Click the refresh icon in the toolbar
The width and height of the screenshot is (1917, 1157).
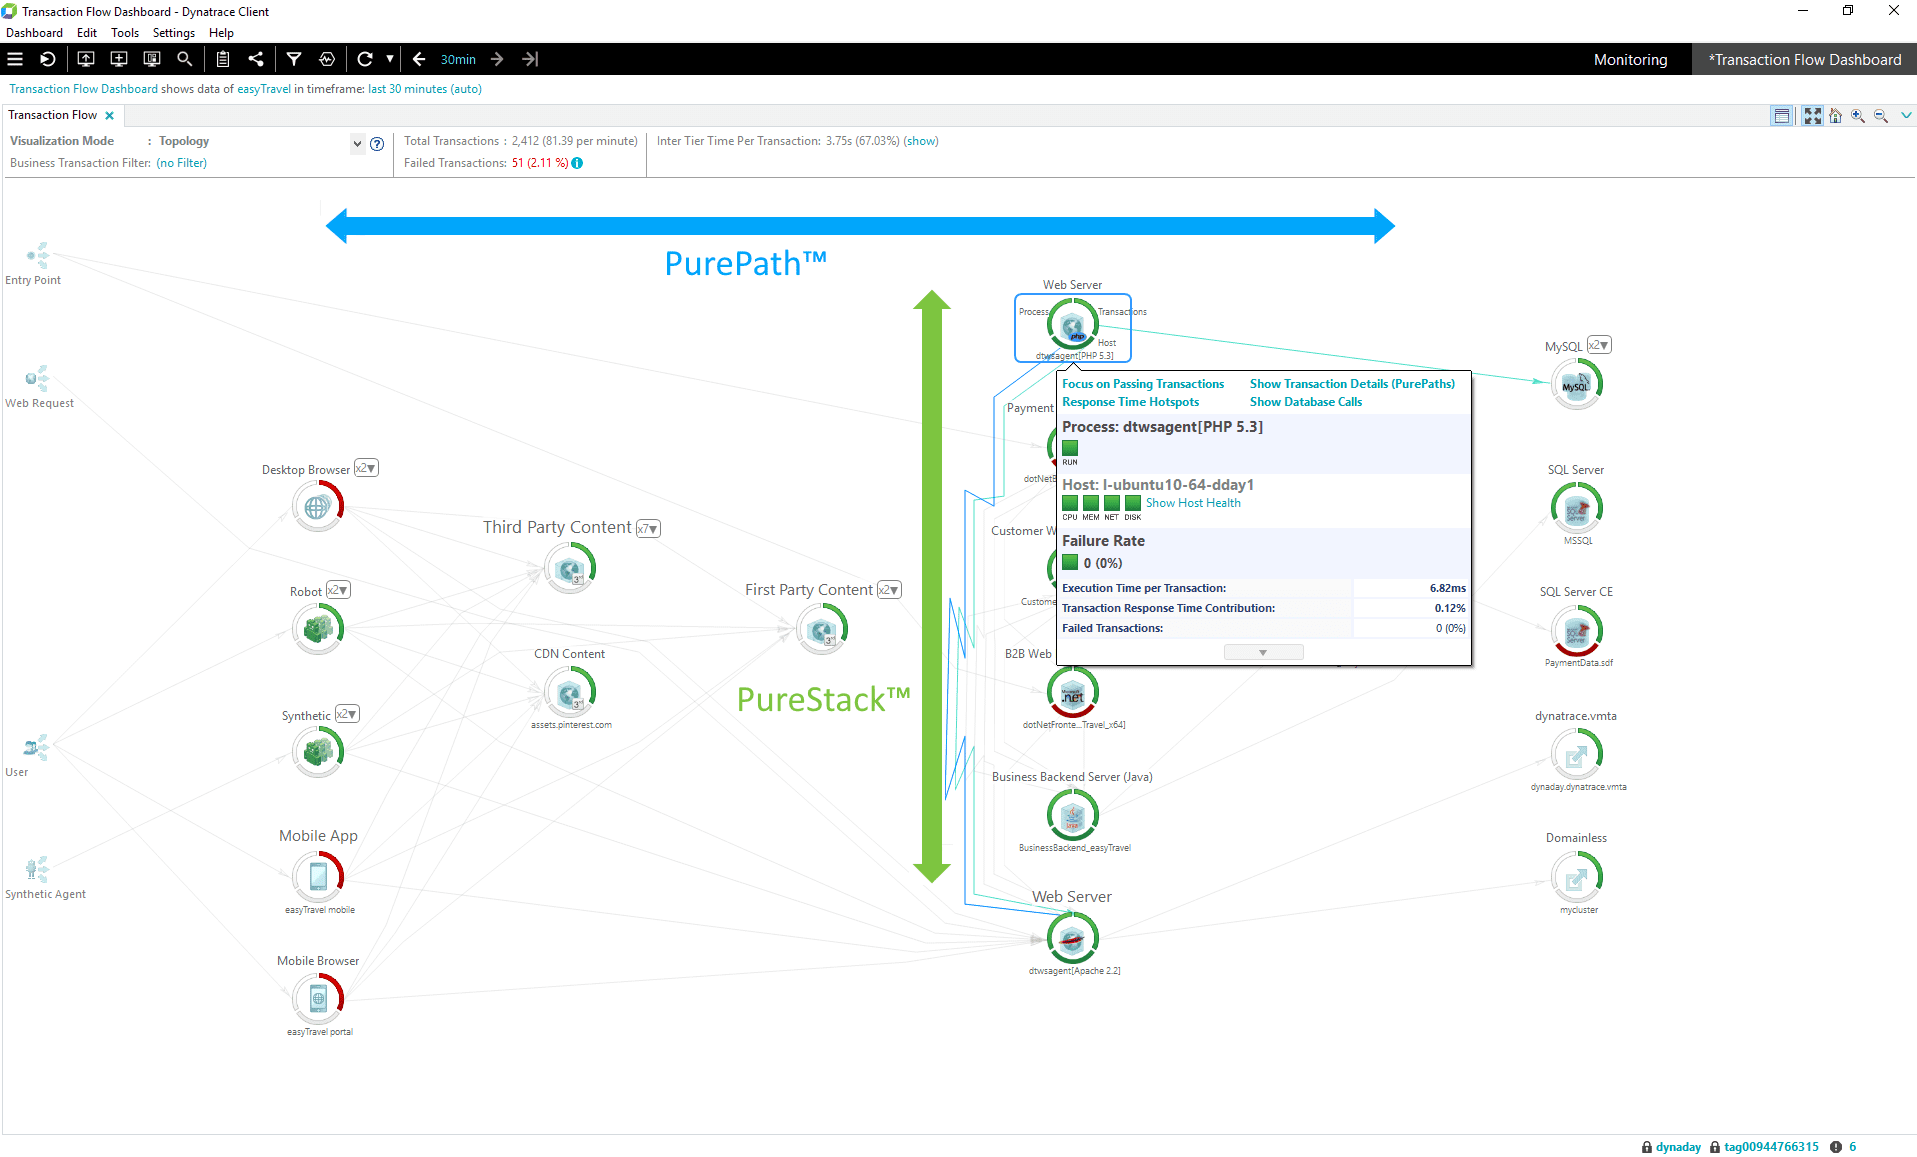click(365, 59)
